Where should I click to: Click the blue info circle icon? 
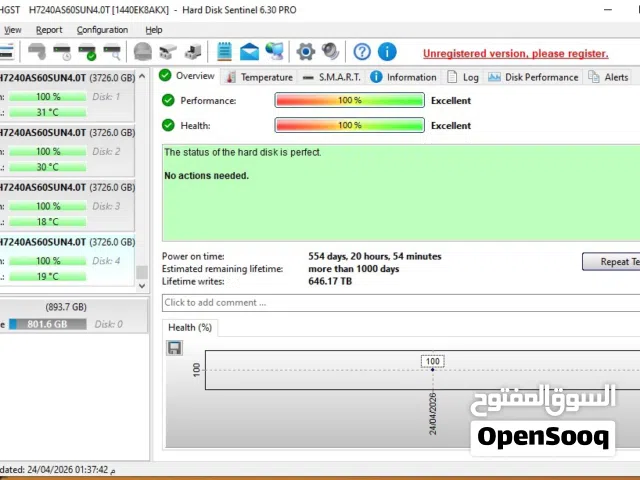point(387,52)
